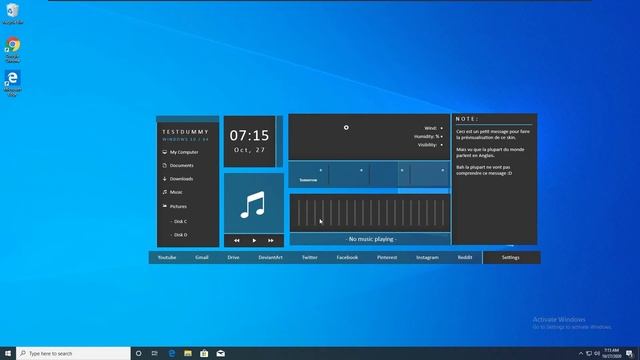This screenshot has height=360, width=640.
Task: Click the No music playing label
Action: pyautogui.click(x=371, y=239)
